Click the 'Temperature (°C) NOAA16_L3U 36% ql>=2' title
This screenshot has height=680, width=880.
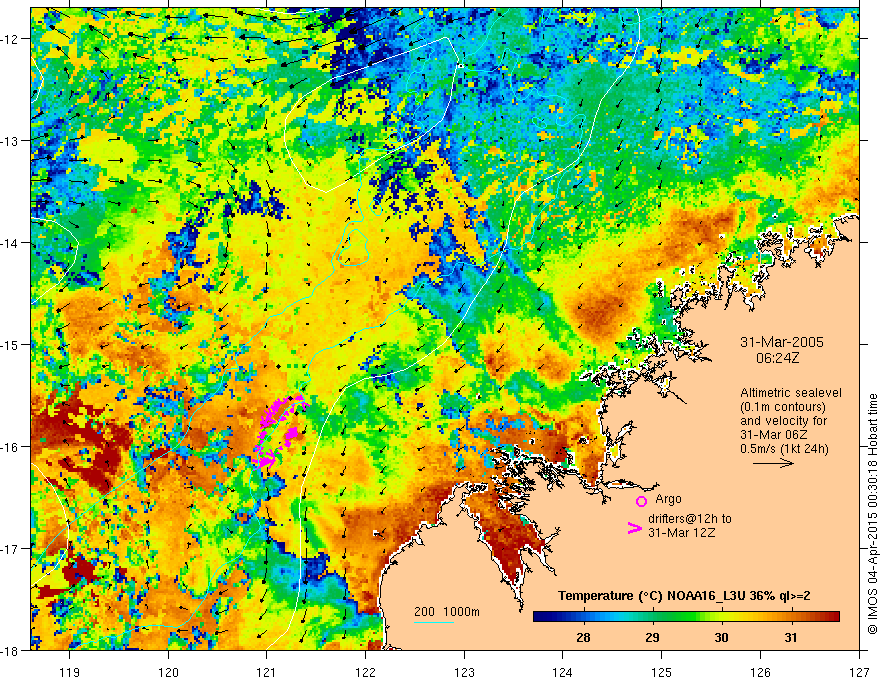pyautogui.click(x=684, y=596)
